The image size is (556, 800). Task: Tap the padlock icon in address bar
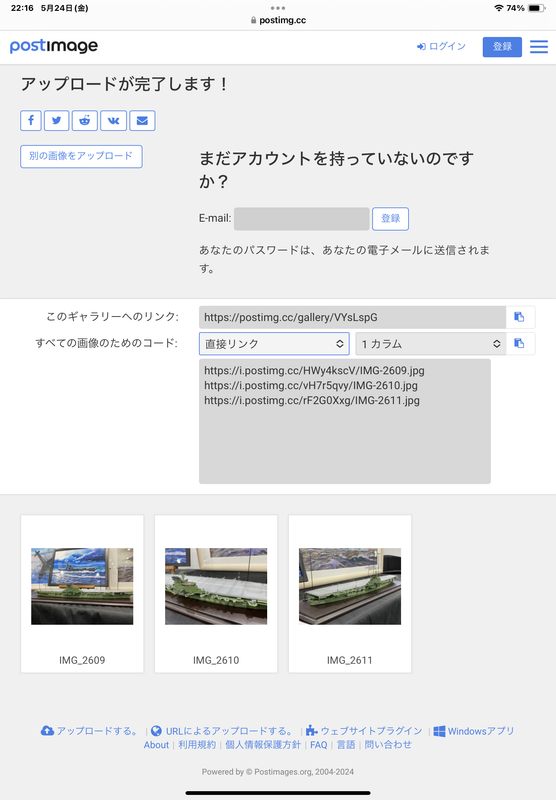(254, 20)
